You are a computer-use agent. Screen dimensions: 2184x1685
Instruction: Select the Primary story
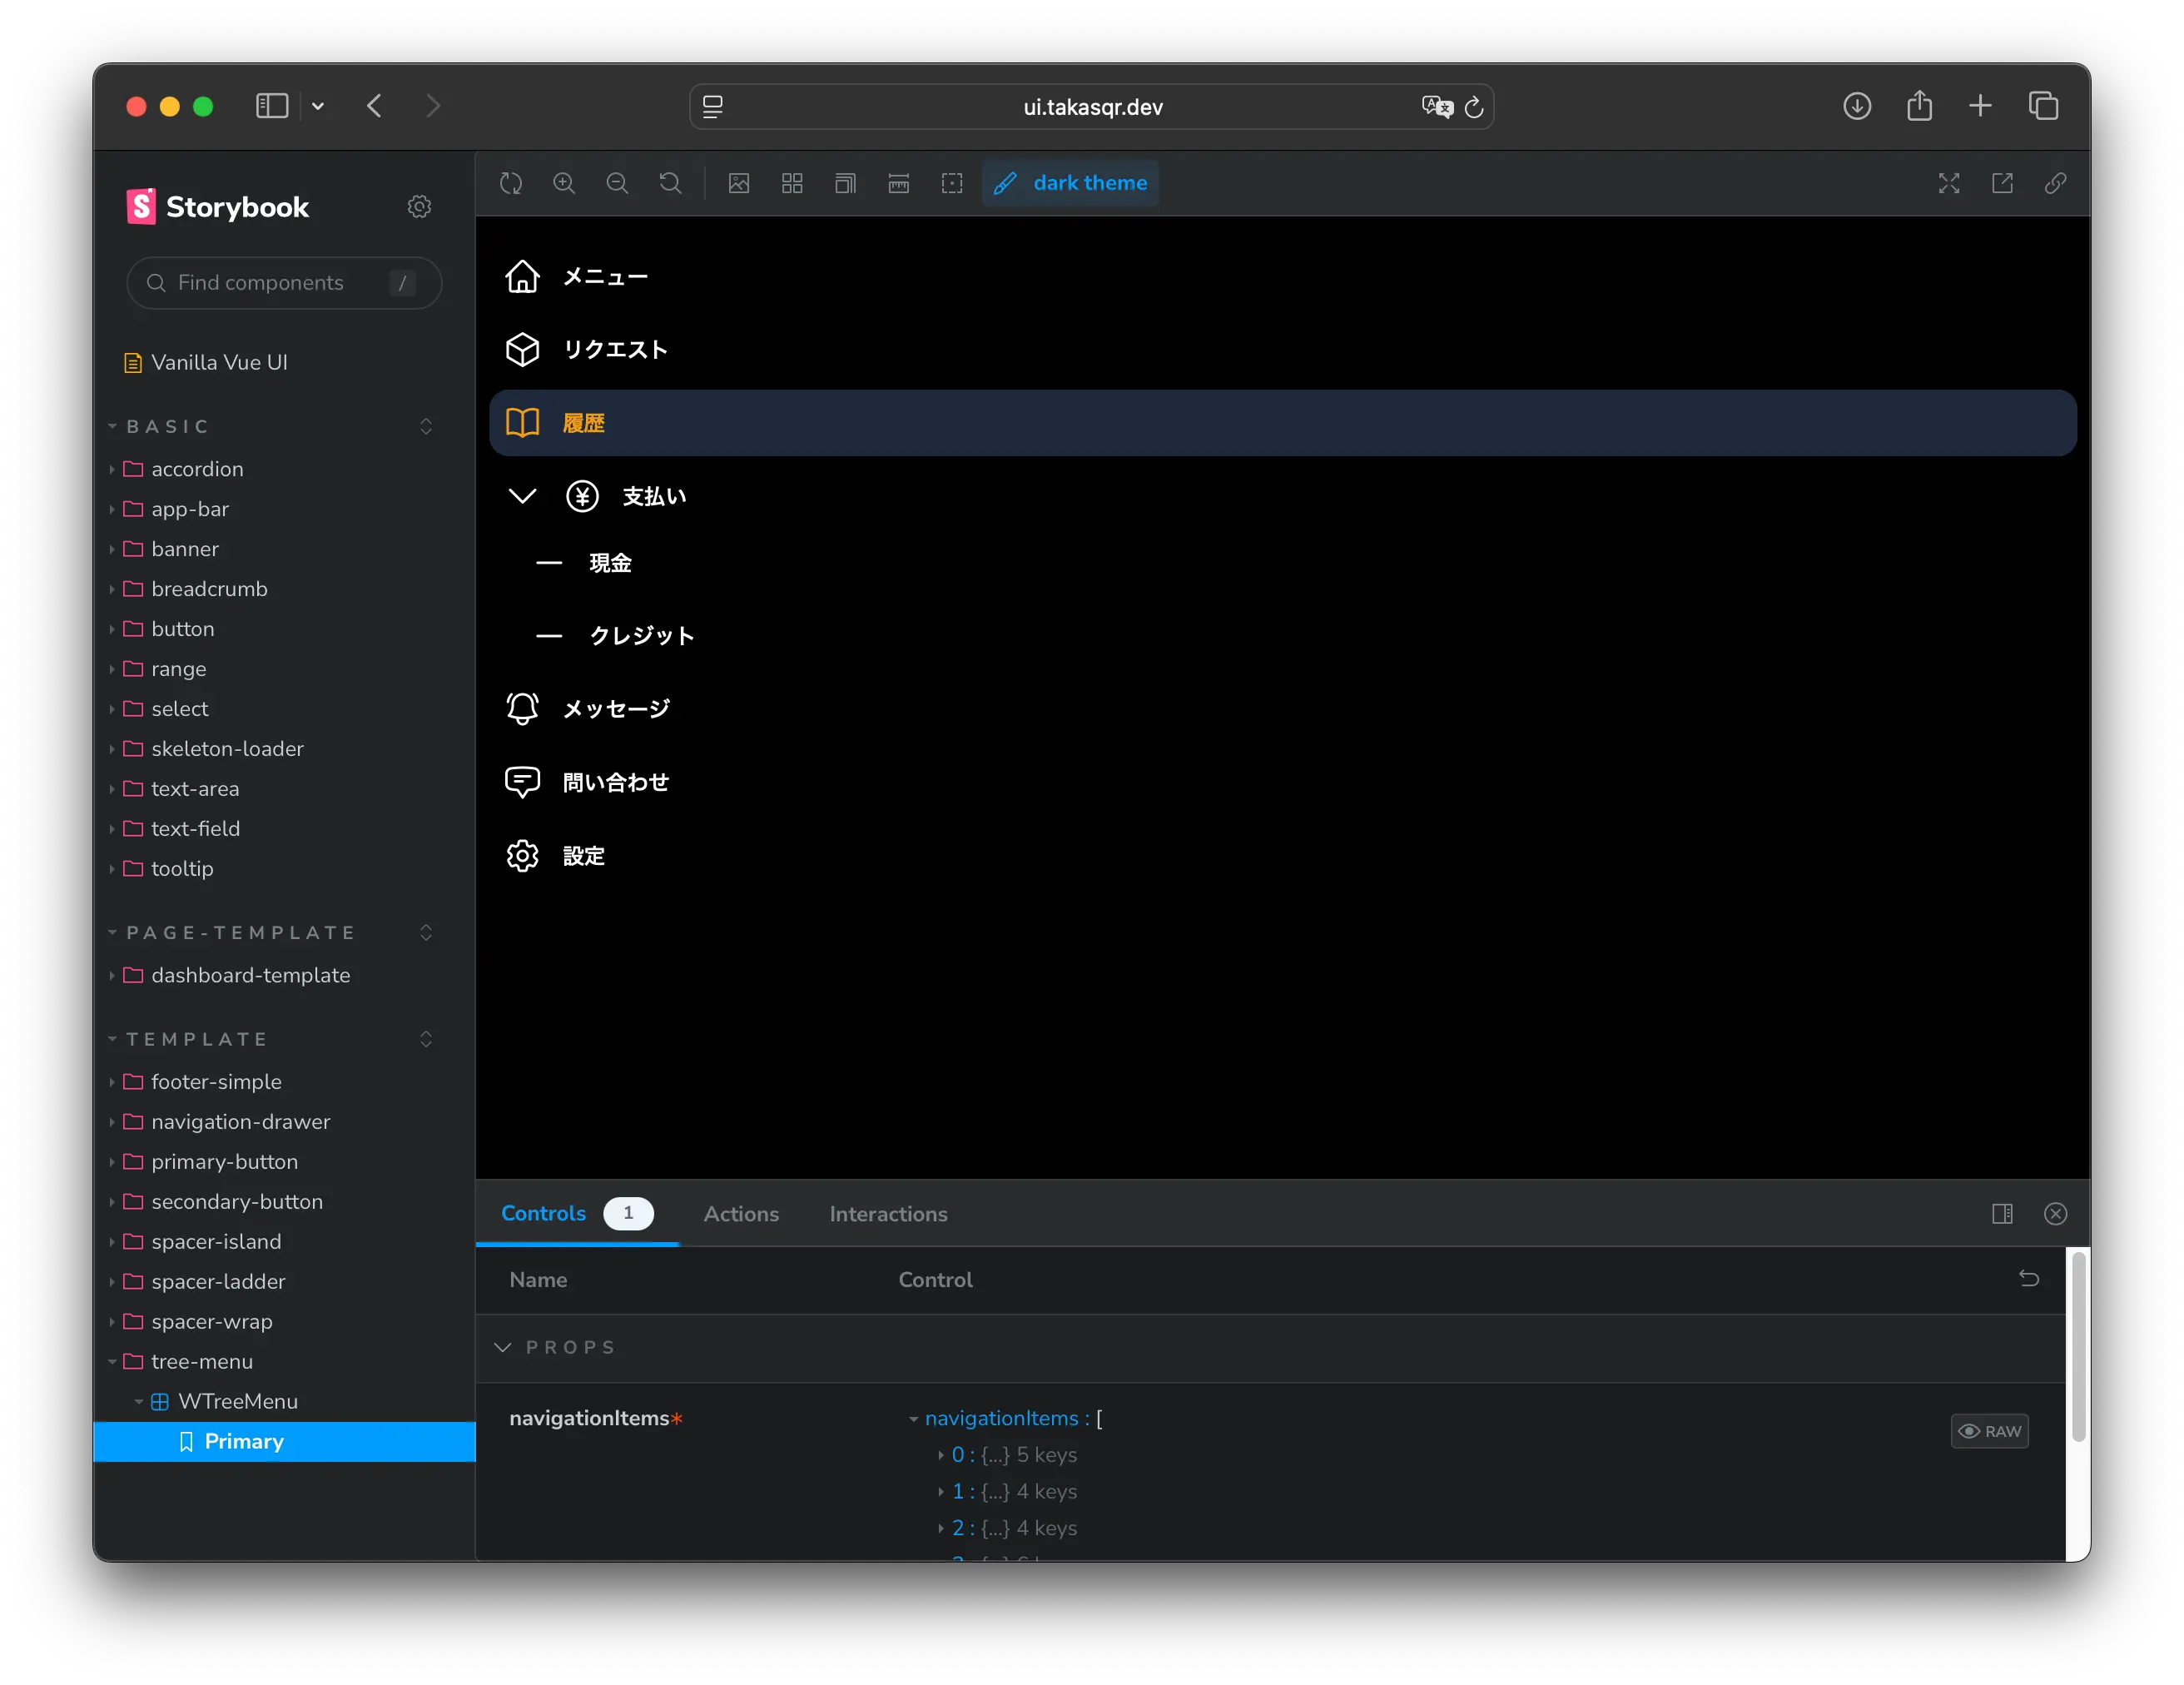click(284, 1442)
